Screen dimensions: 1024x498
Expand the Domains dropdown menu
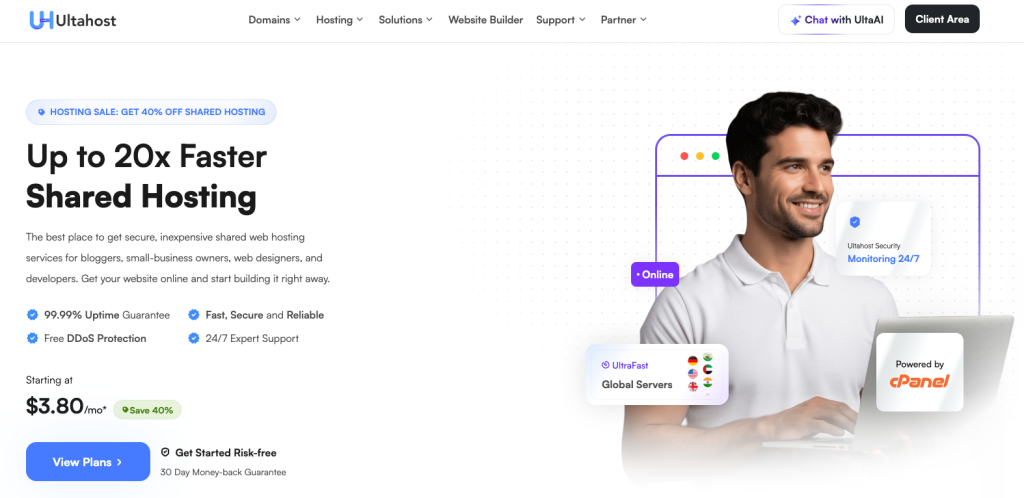(274, 20)
